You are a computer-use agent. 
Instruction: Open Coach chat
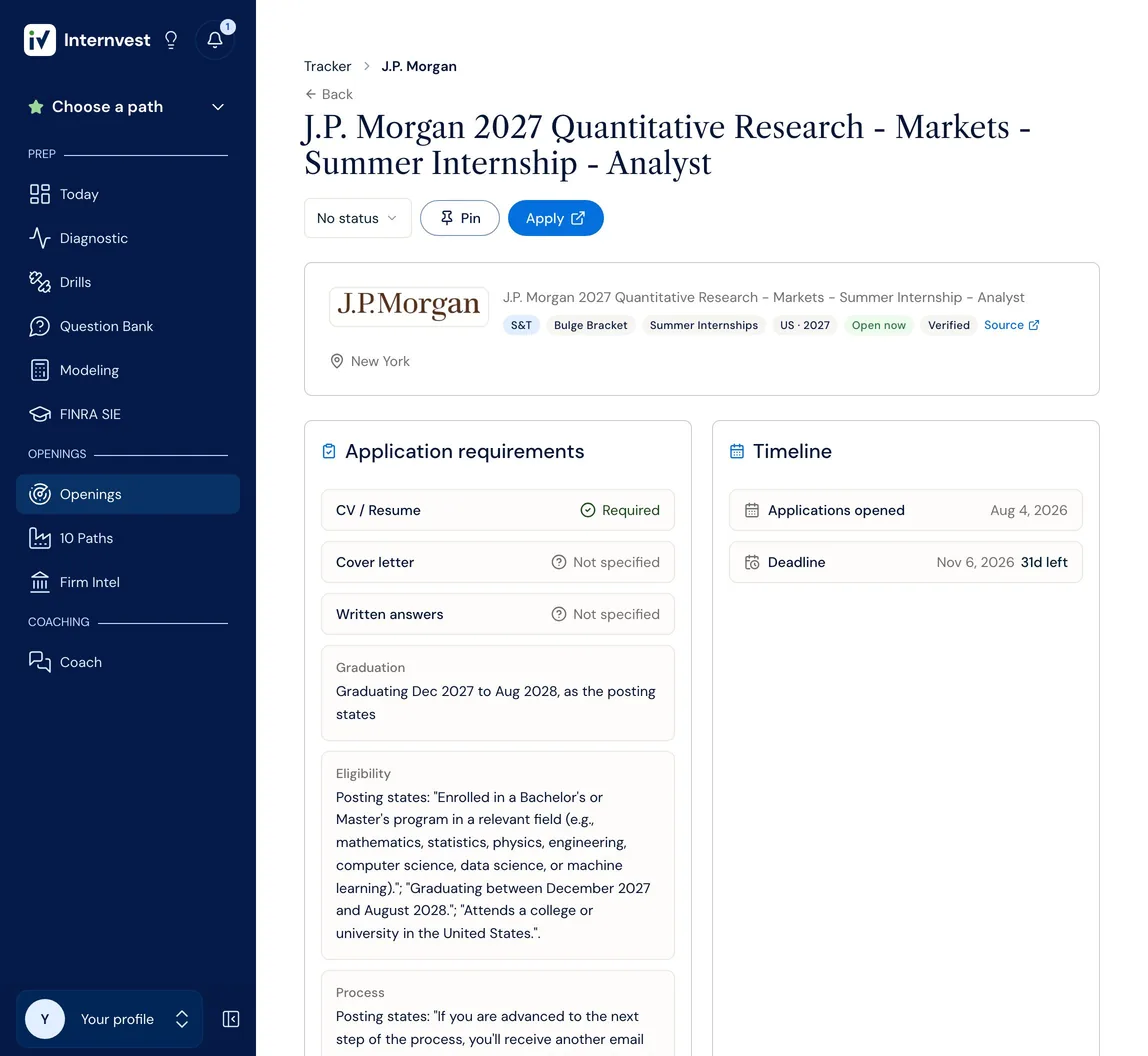click(x=127, y=662)
